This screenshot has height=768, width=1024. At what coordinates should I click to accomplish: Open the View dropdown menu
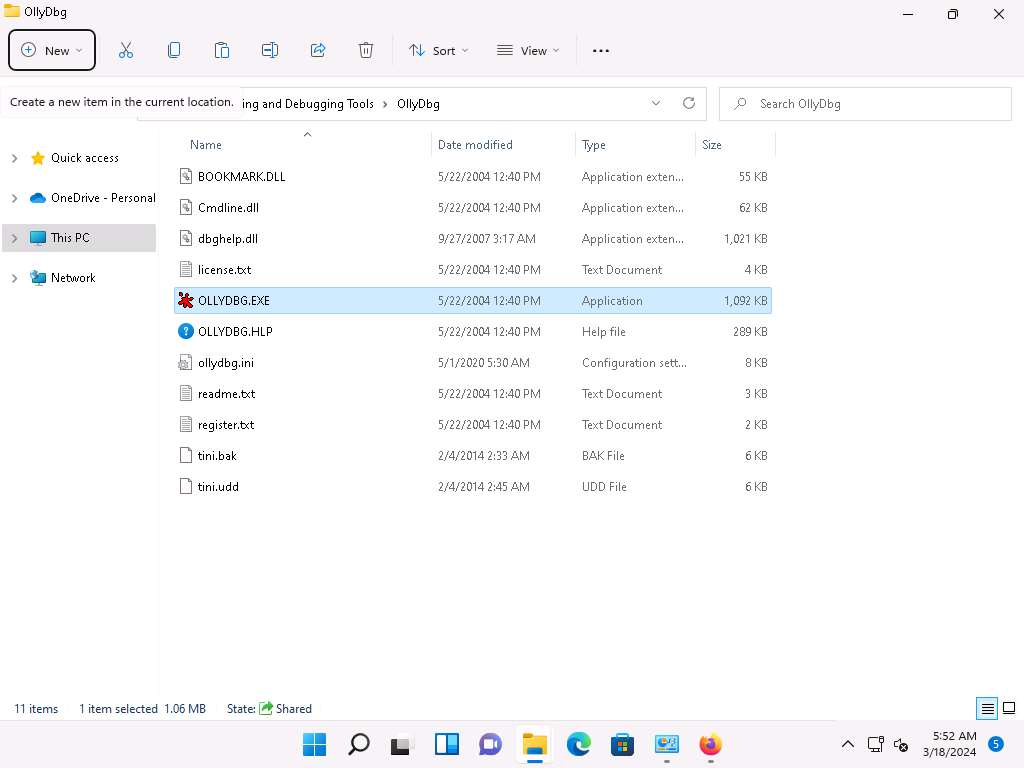click(x=528, y=50)
